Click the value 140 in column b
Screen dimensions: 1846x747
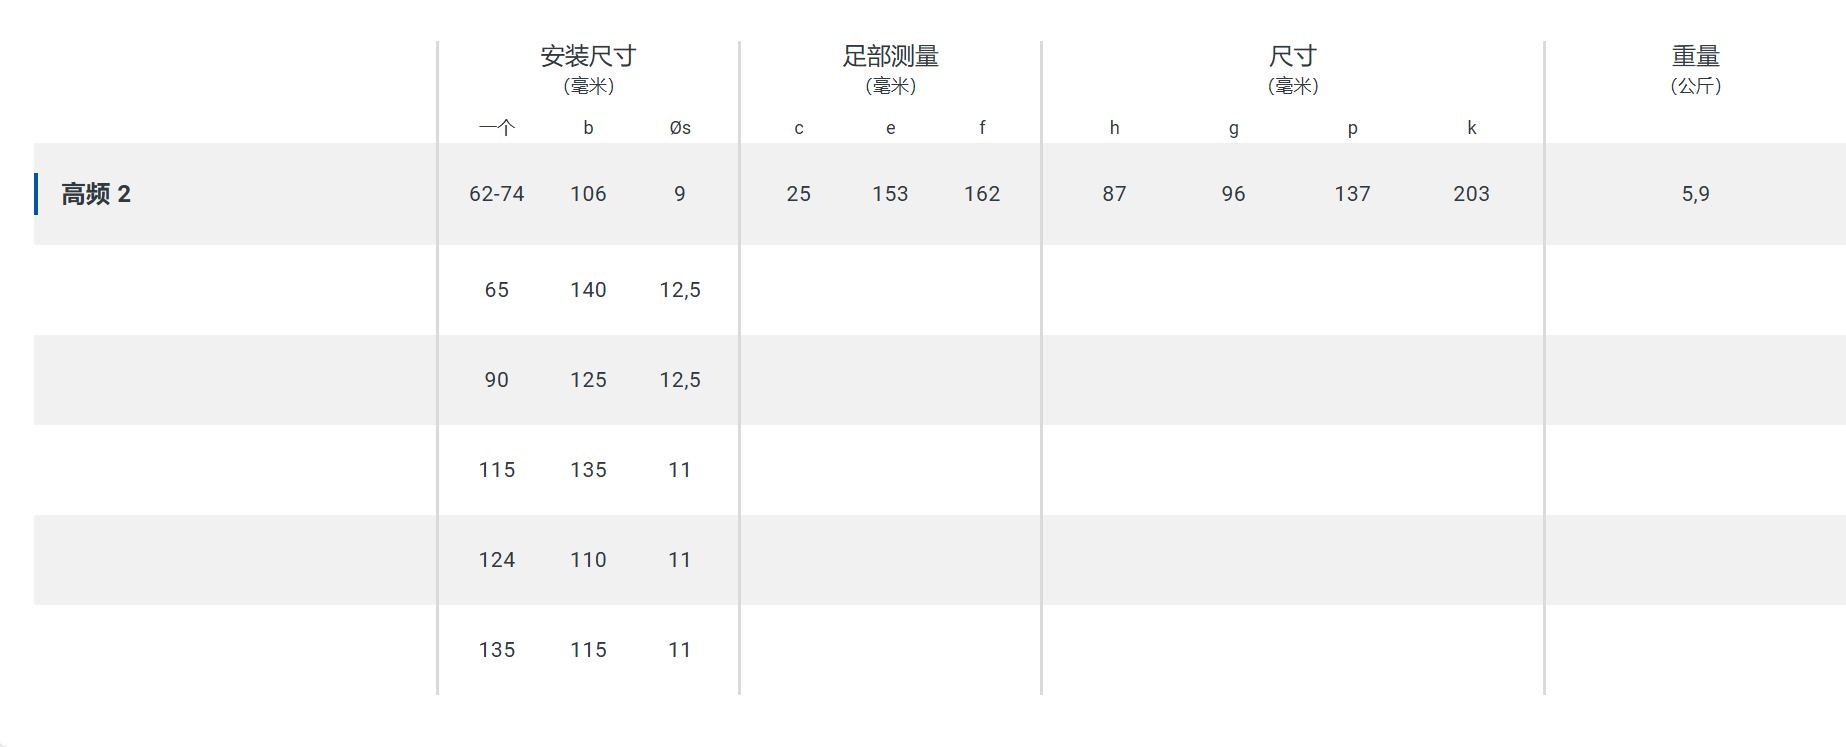[x=588, y=290]
